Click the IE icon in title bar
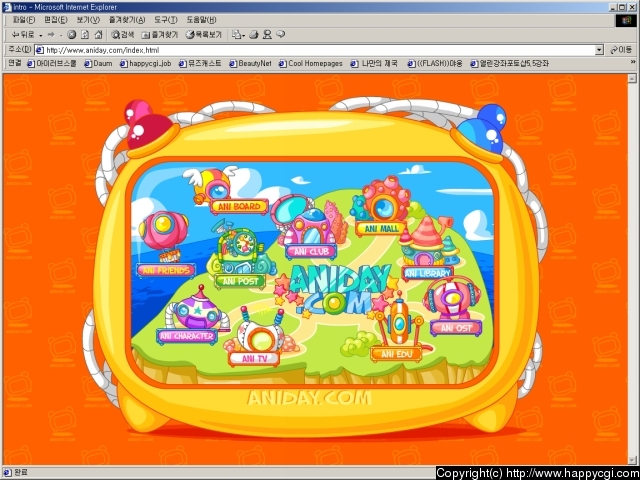 (x=7, y=7)
